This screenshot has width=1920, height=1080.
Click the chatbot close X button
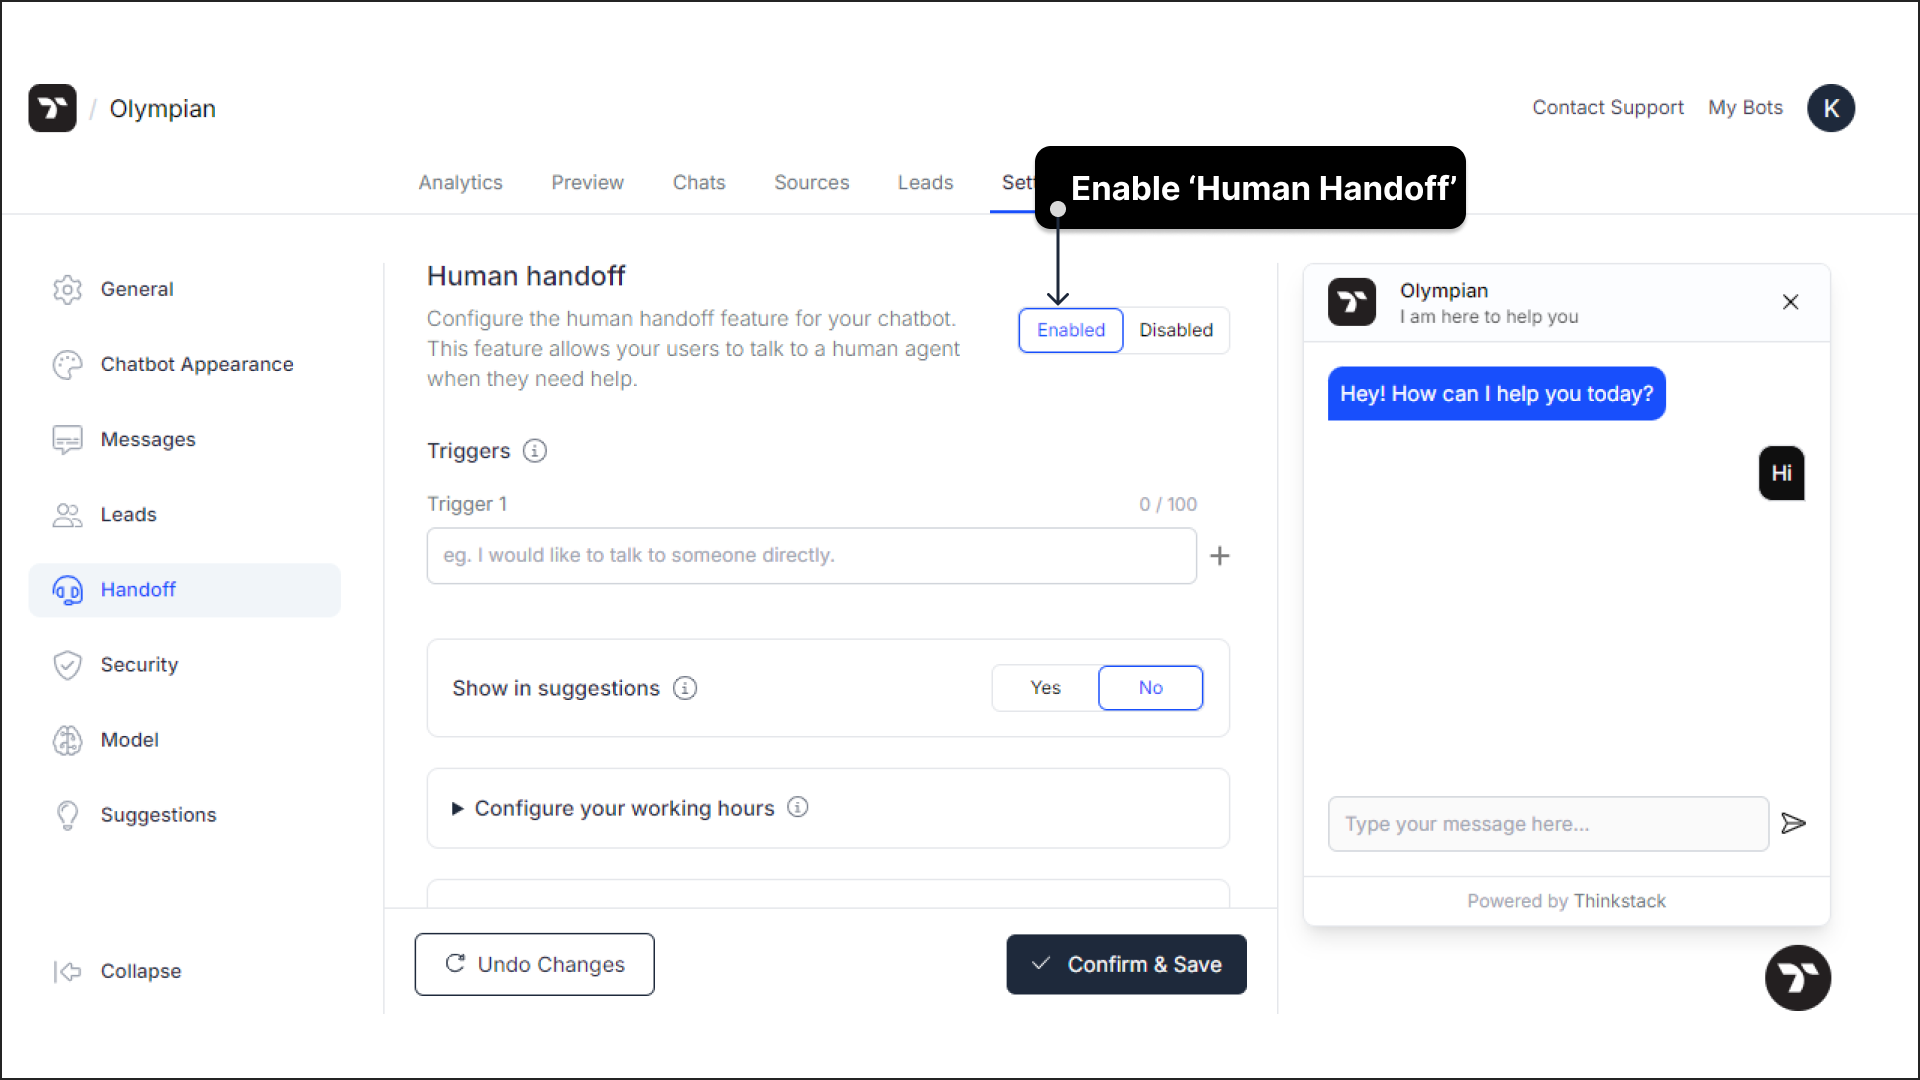coord(1791,302)
